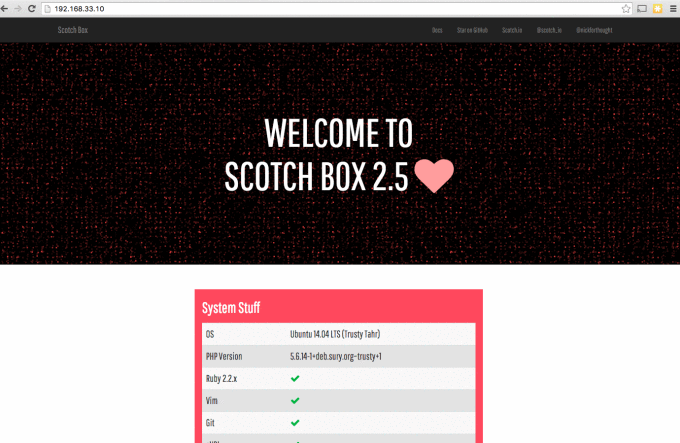Click the pink heart in the hero title
680x443 pixels.
434,175
